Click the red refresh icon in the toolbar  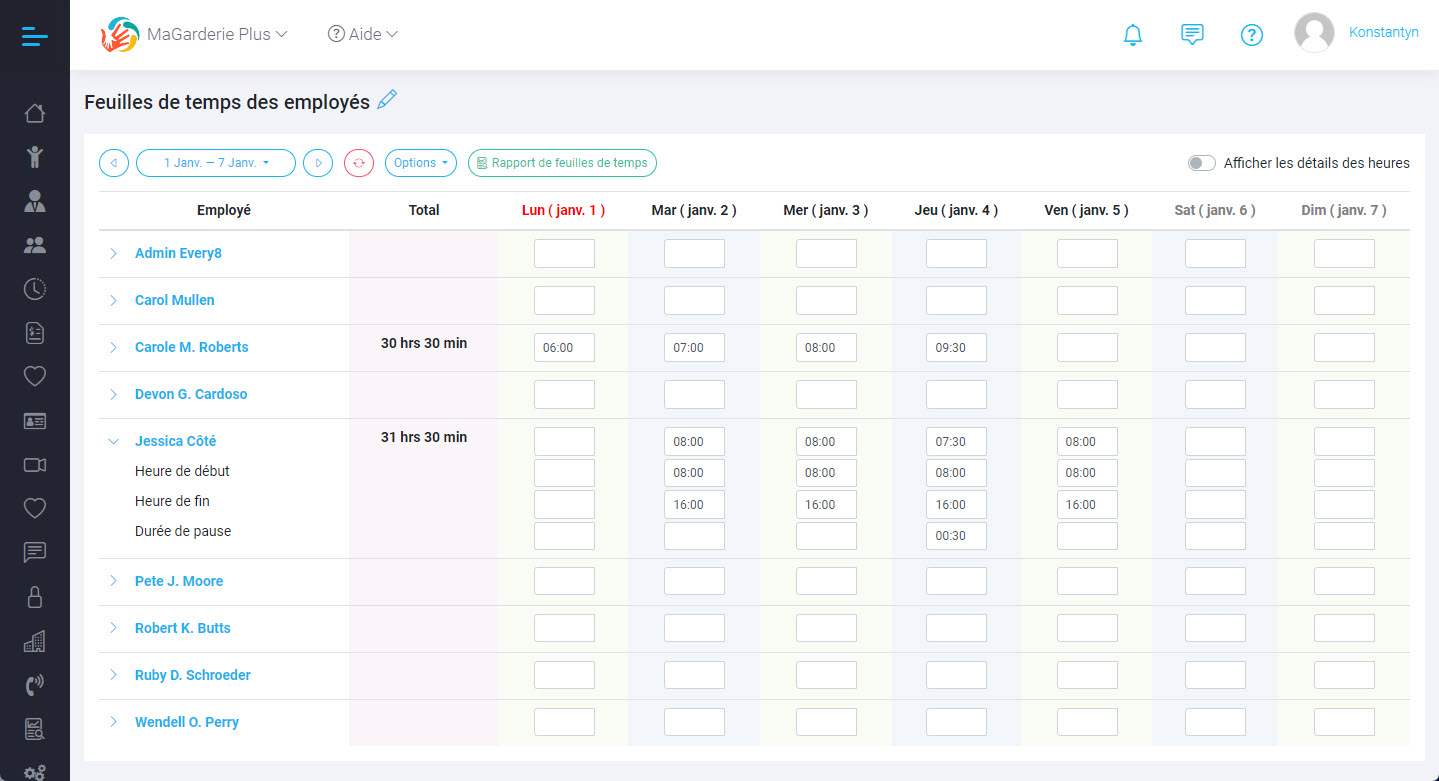point(358,162)
